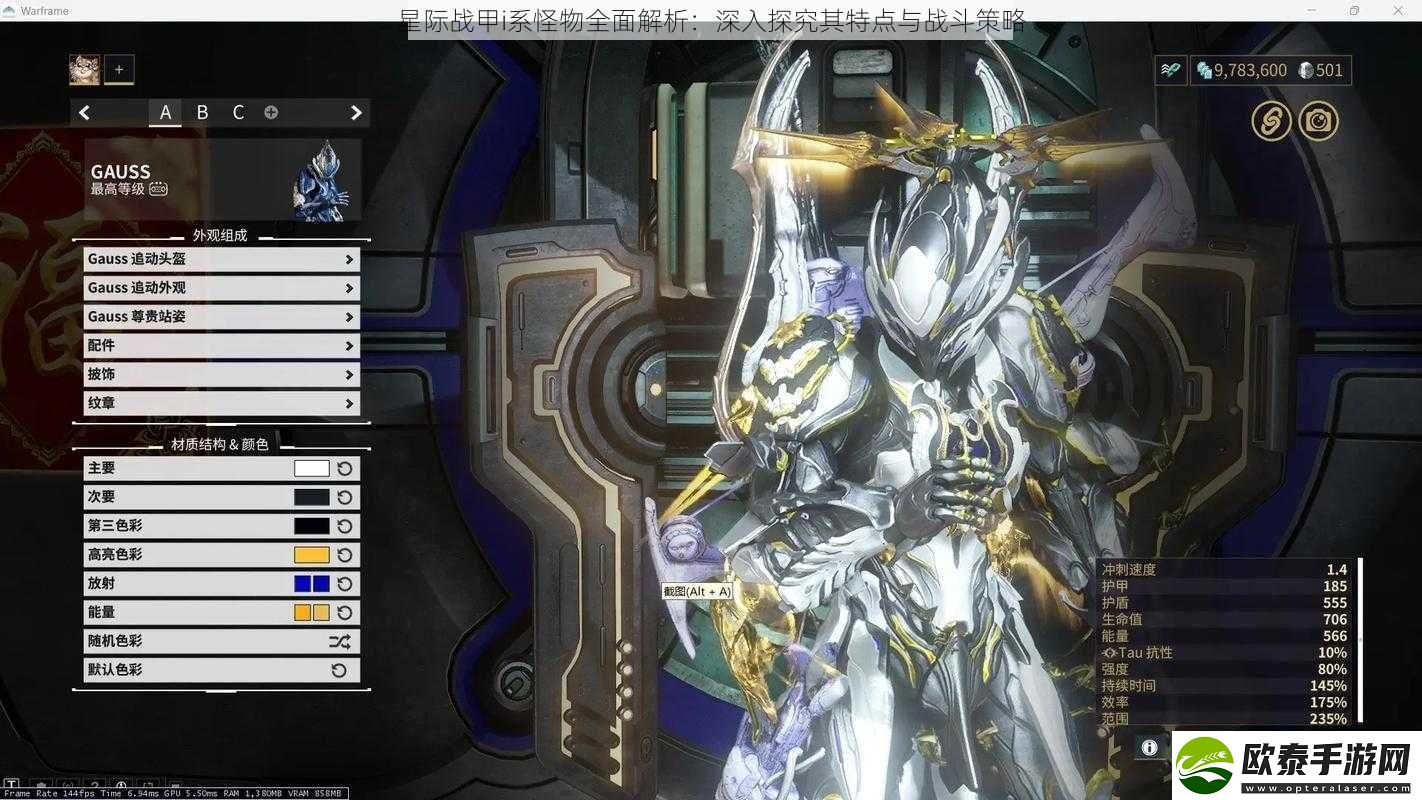Reset the 能量 energy color
Image resolution: width=1422 pixels, height=800 pixels.
(345, 613)
